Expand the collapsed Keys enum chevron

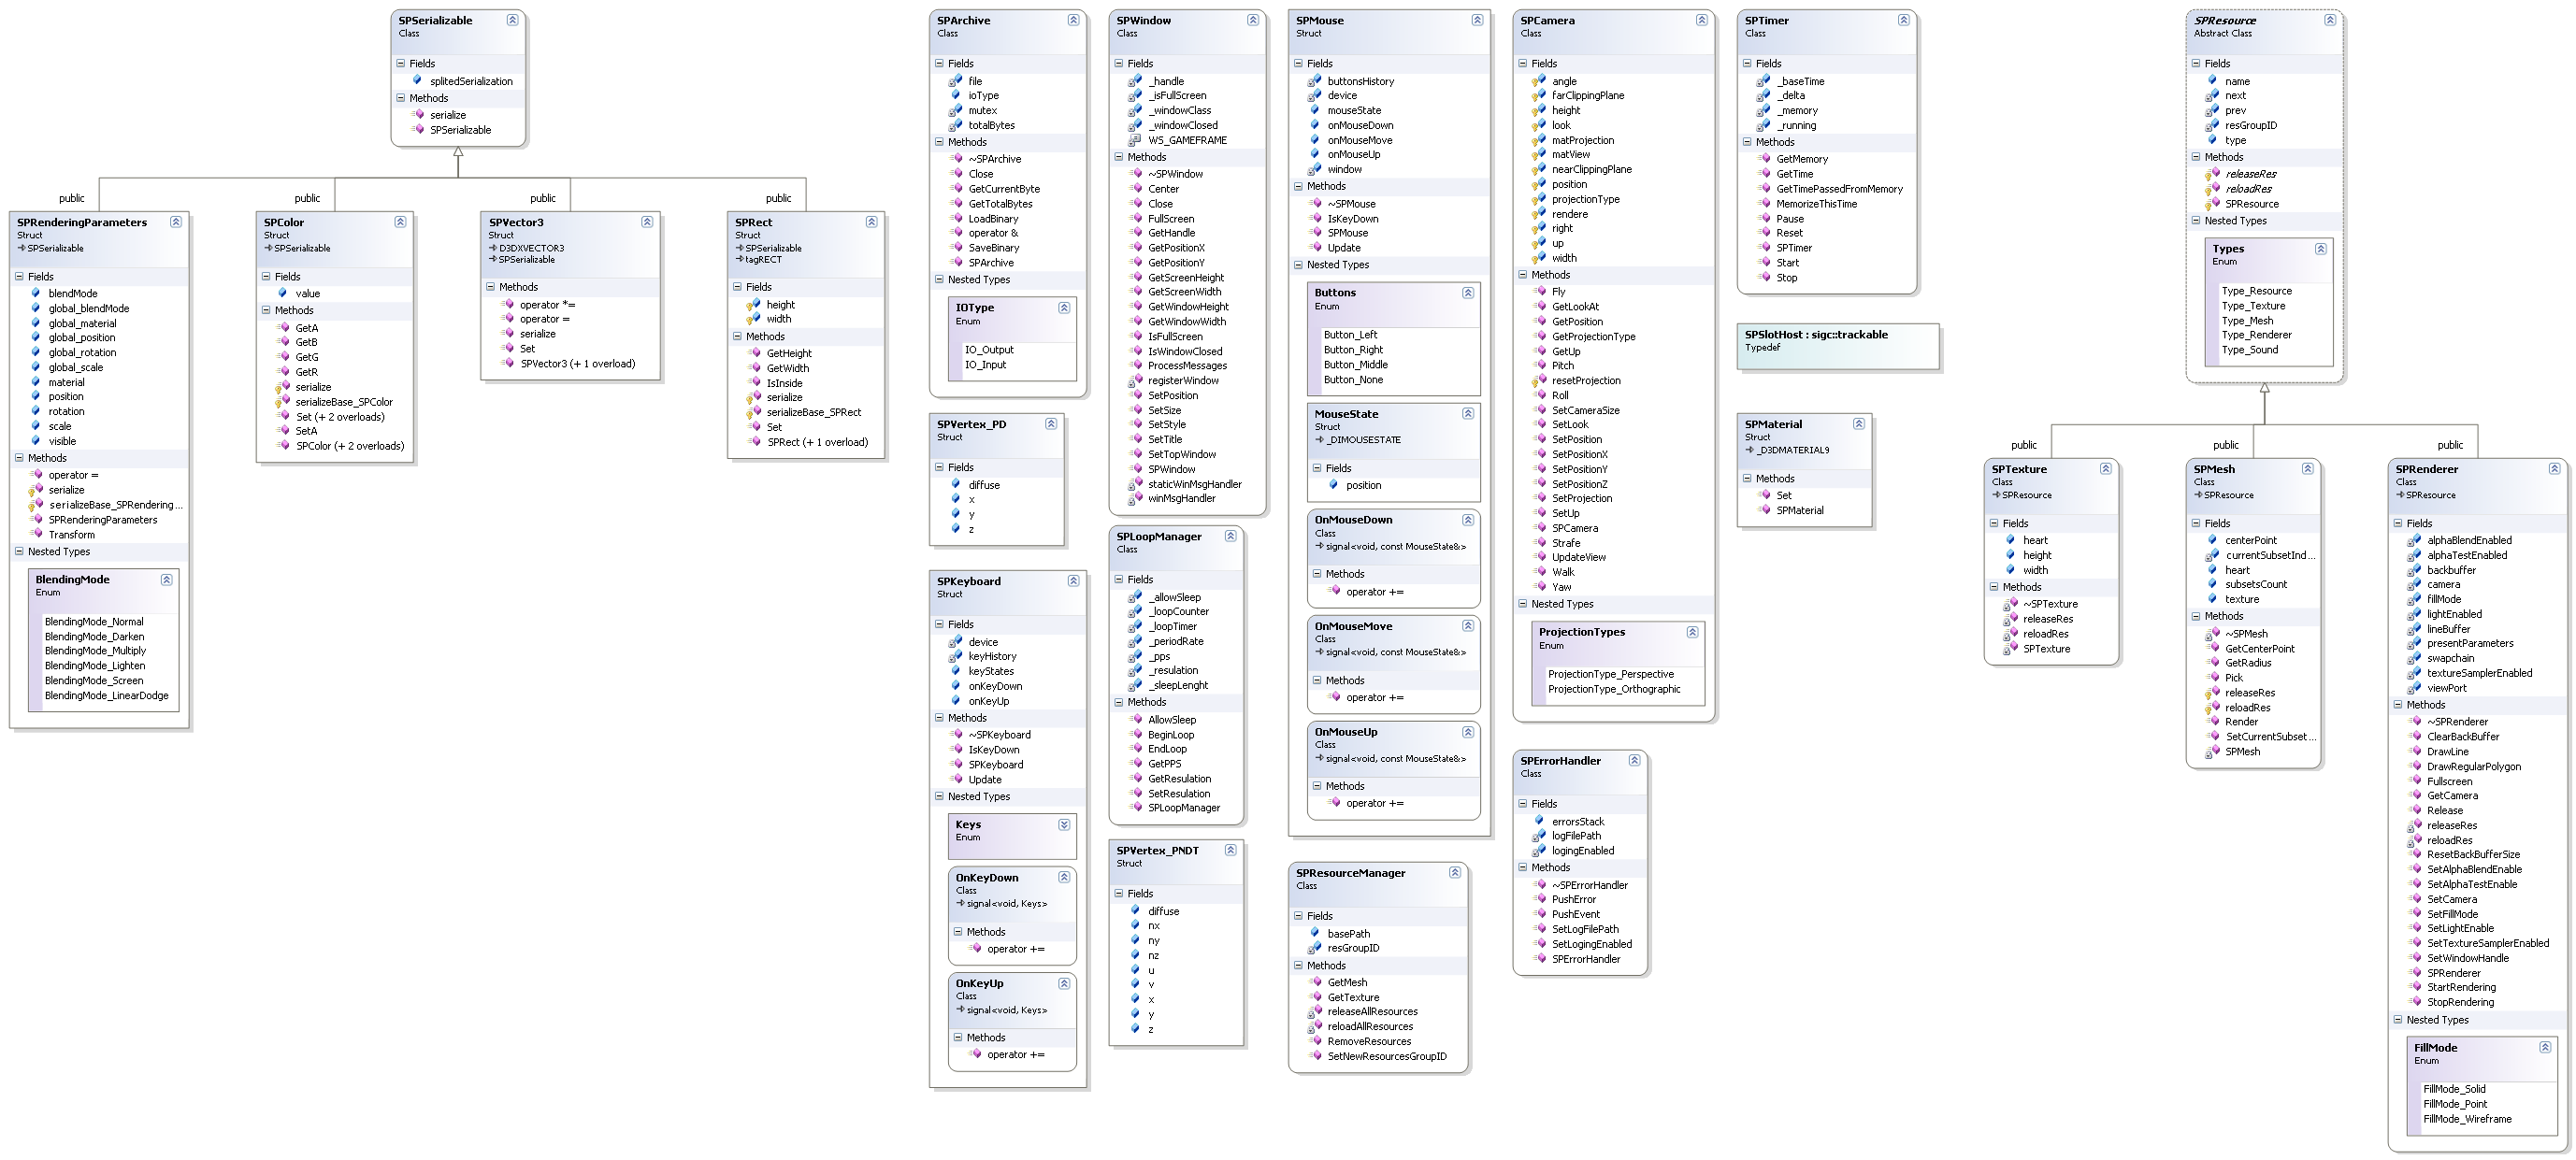pyautogui.click(x=1064, y=825)
